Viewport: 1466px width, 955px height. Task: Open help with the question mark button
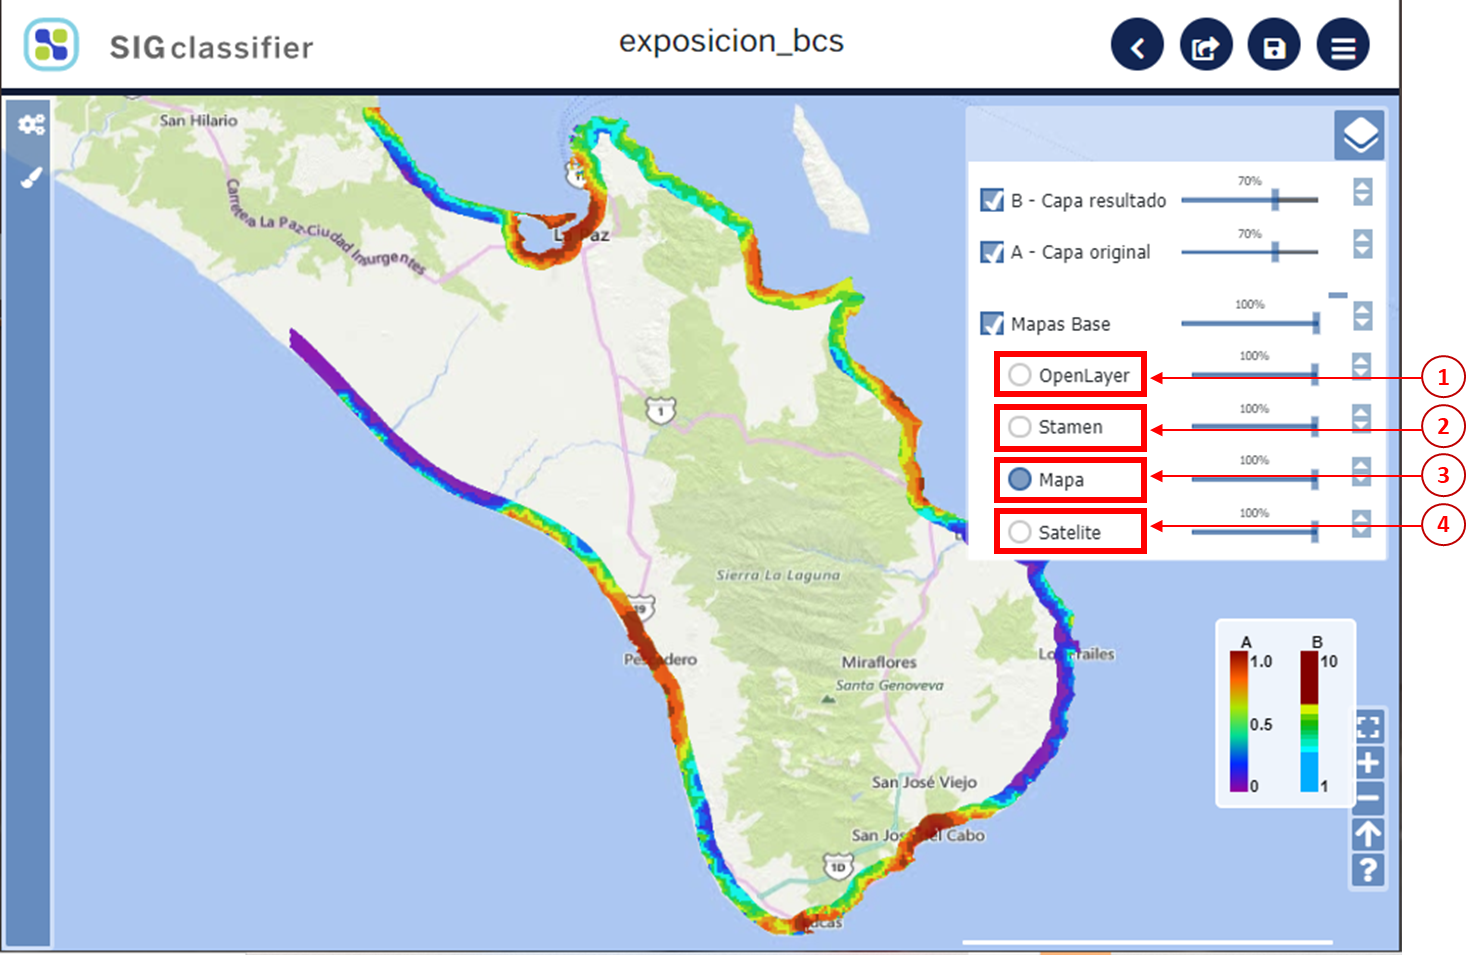(1368, 870)
